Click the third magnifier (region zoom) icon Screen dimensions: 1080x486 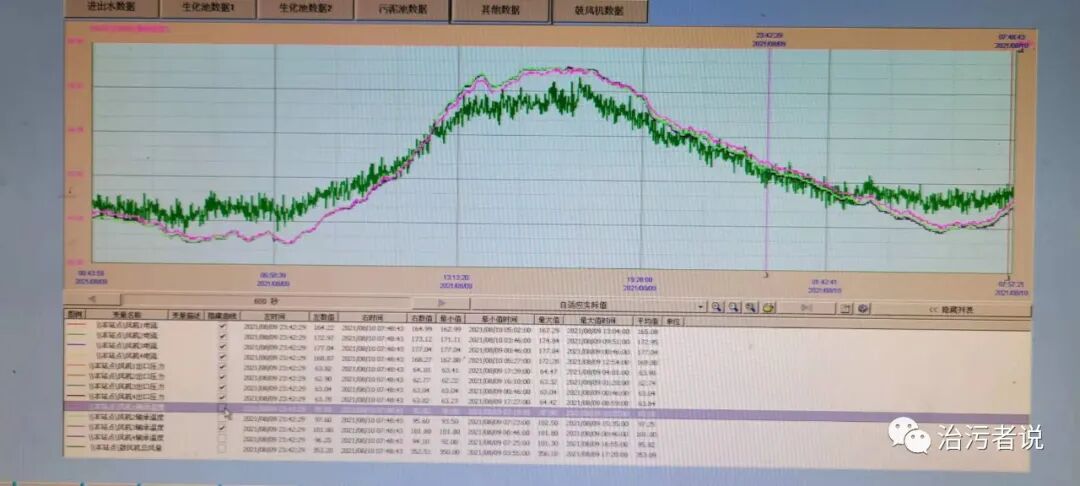point(751,308)
